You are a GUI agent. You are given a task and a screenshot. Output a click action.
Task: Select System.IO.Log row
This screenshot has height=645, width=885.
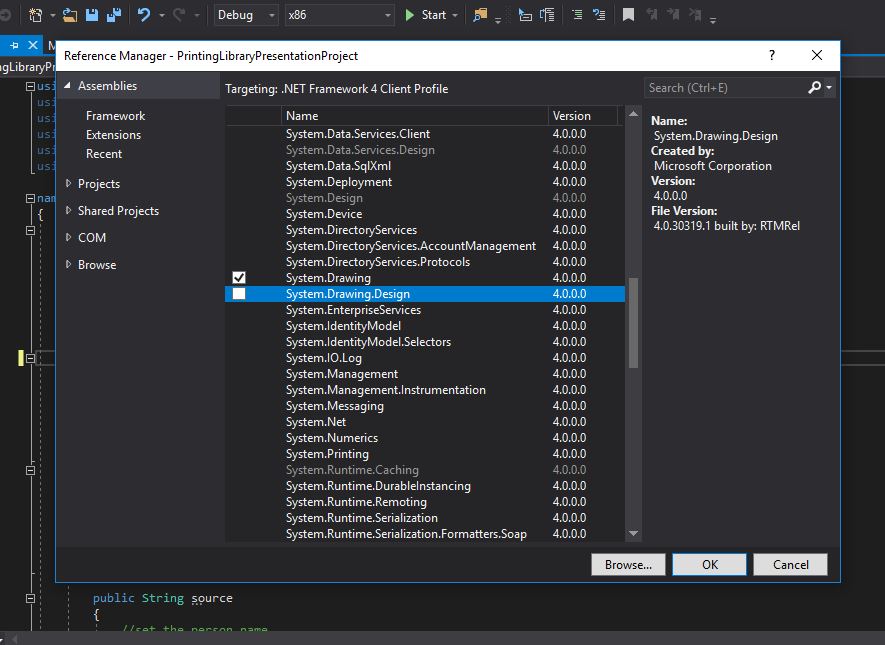[425, 358]
